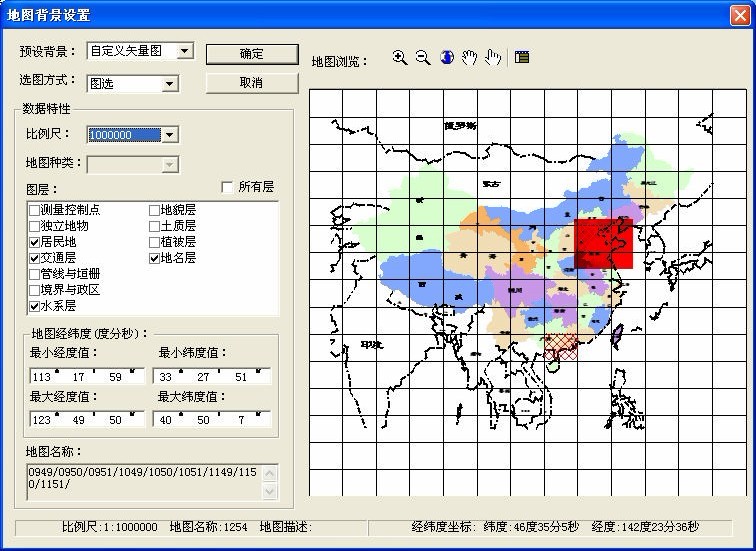Image resolution: width=756 pixels, height=551 pixels.
Task: Click the 蒙古 label on map
Action: pyautogui.click(x=492, y=184)
